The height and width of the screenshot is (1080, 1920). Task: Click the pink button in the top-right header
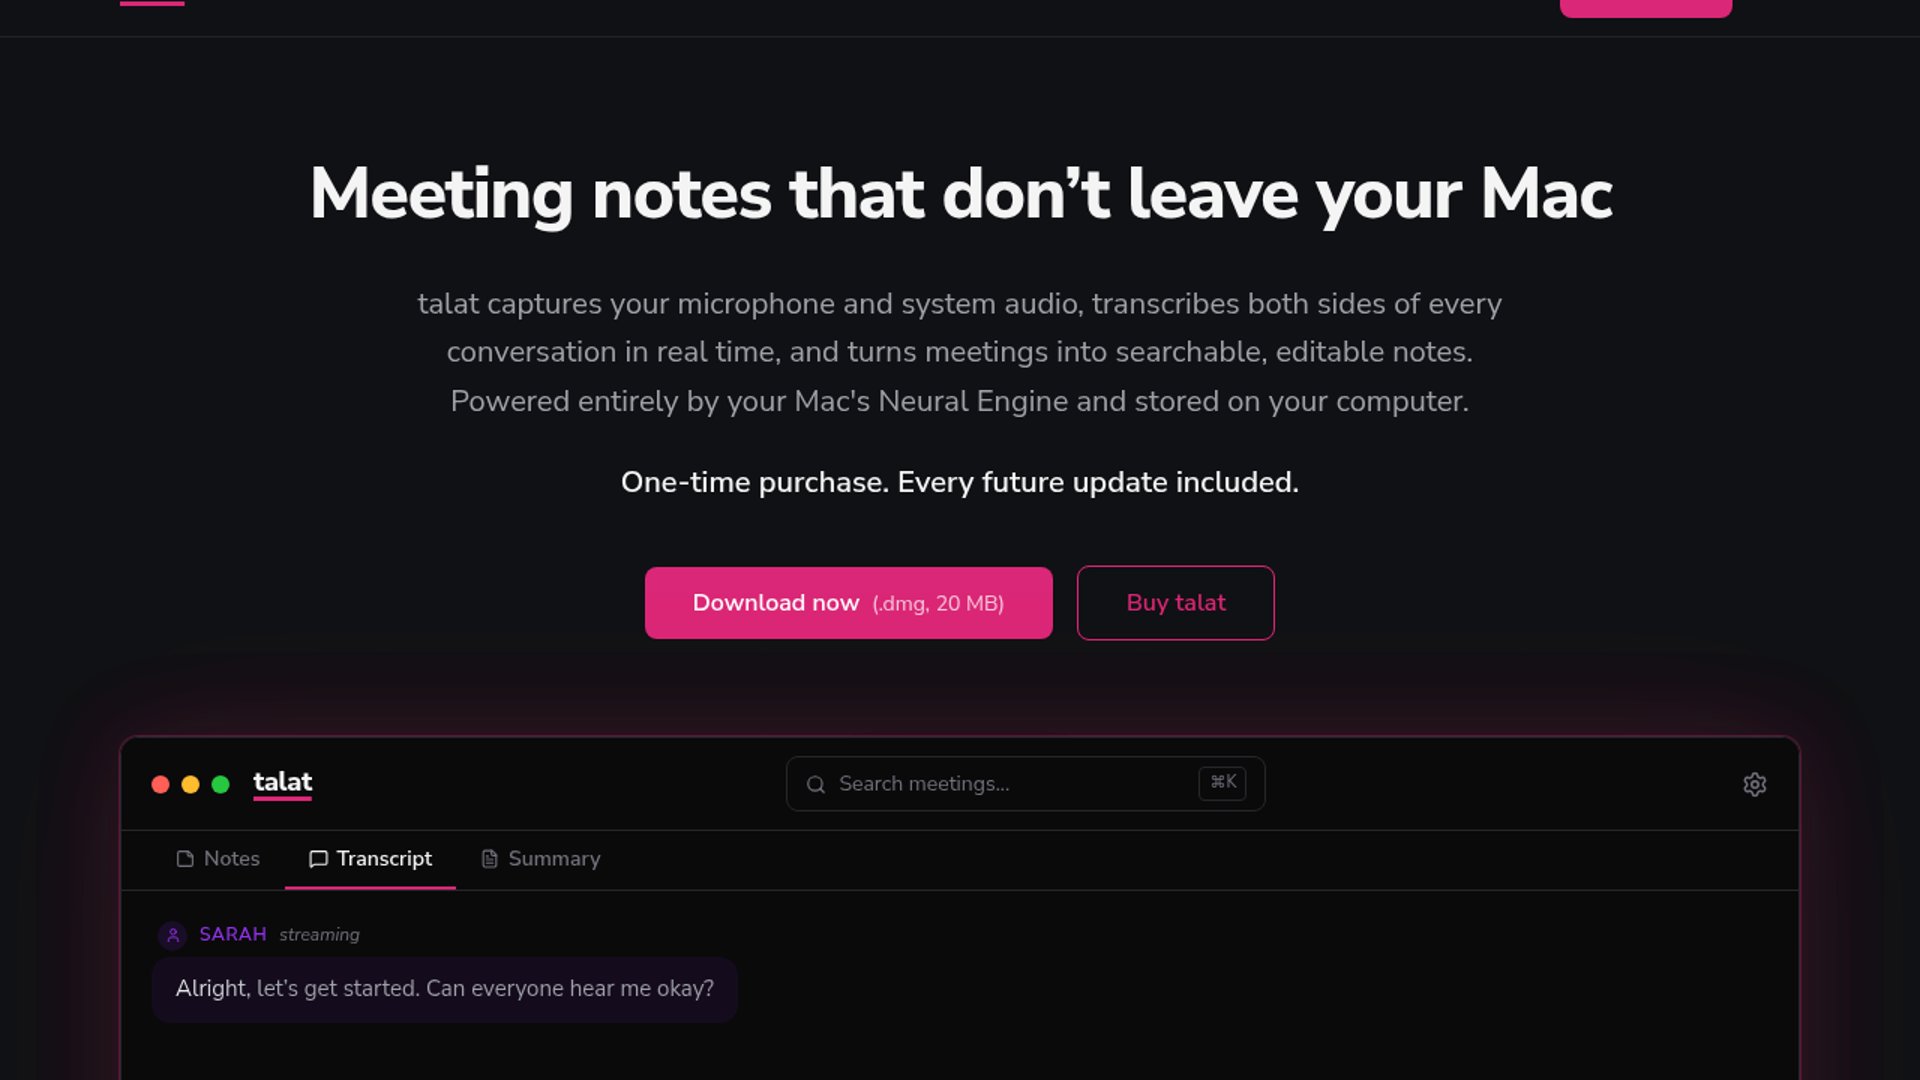1645,8
